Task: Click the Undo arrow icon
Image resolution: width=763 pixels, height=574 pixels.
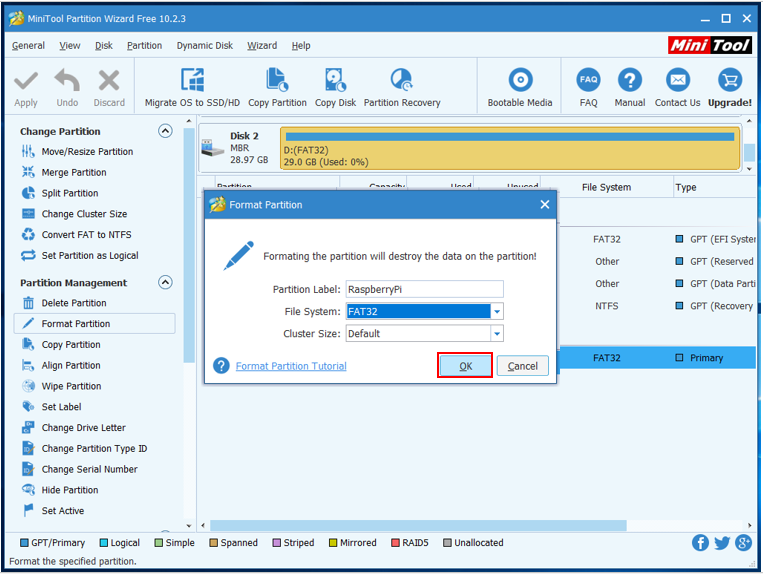Action: click(x=67, y=80)
